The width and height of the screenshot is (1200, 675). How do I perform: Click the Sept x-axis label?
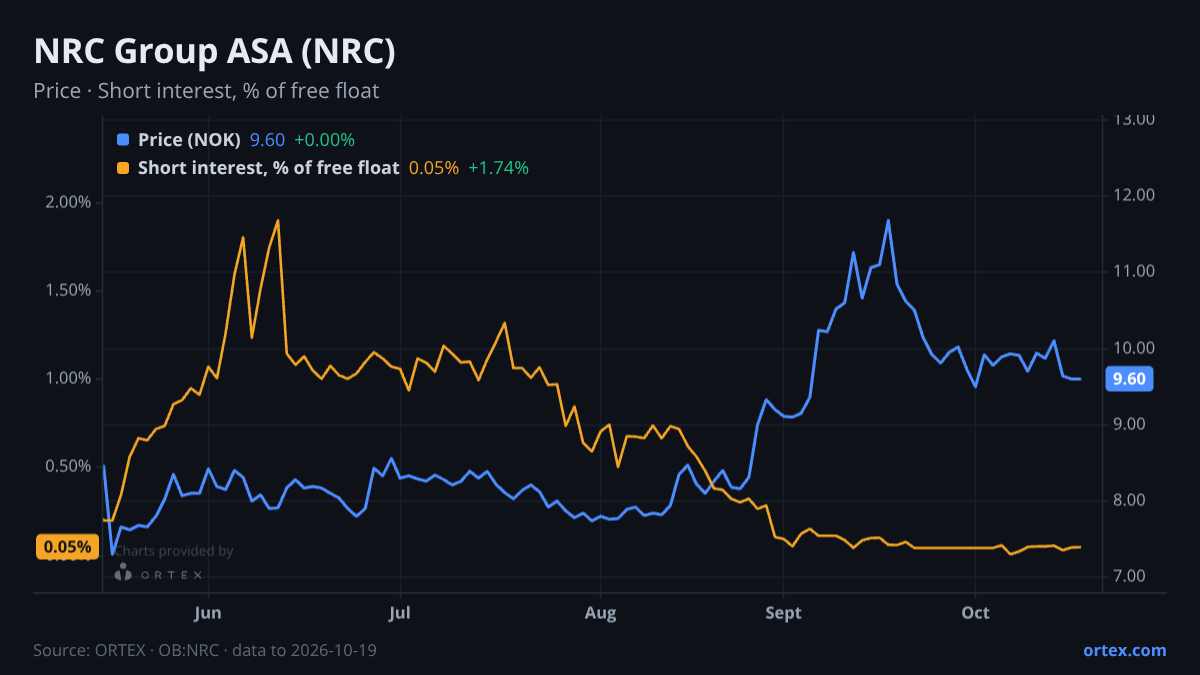coord(784,612)
